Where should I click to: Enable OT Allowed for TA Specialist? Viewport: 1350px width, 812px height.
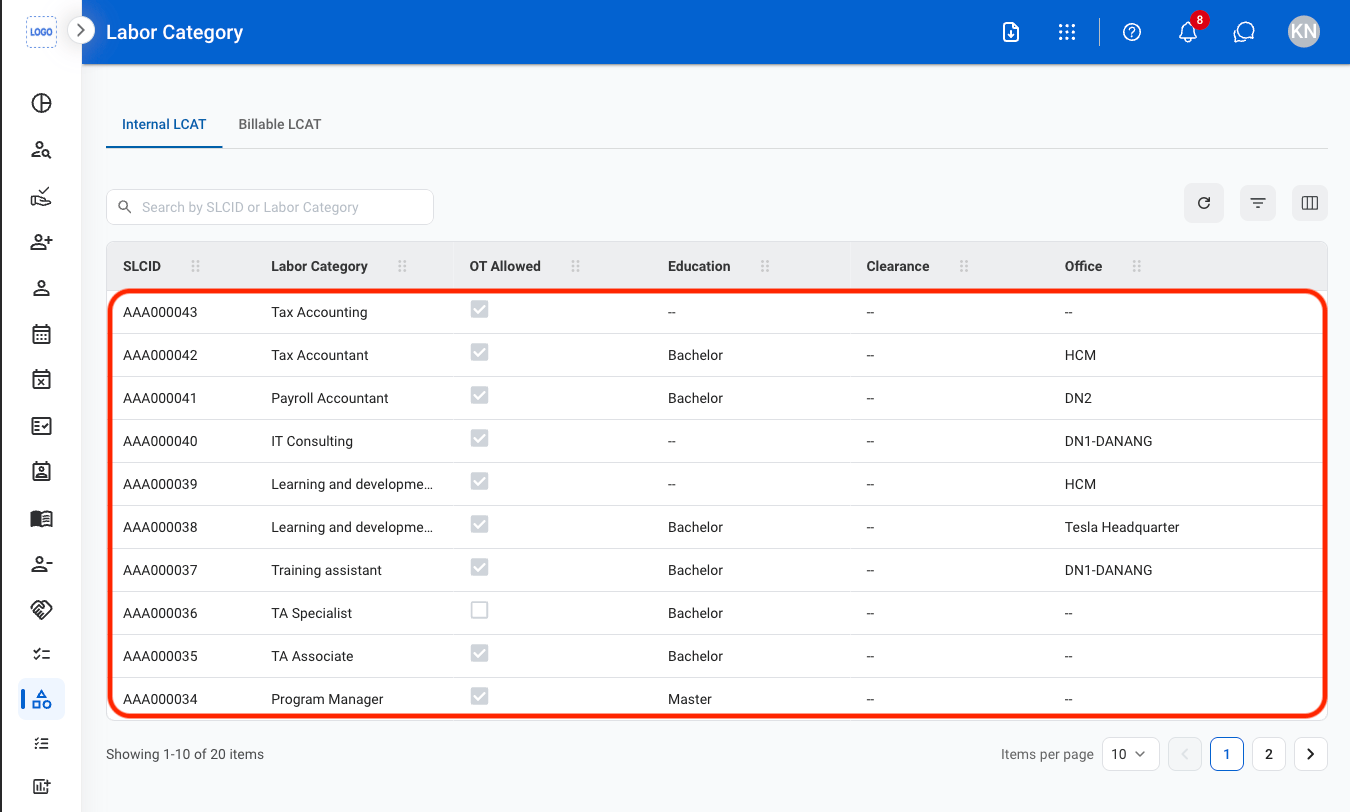480,610
